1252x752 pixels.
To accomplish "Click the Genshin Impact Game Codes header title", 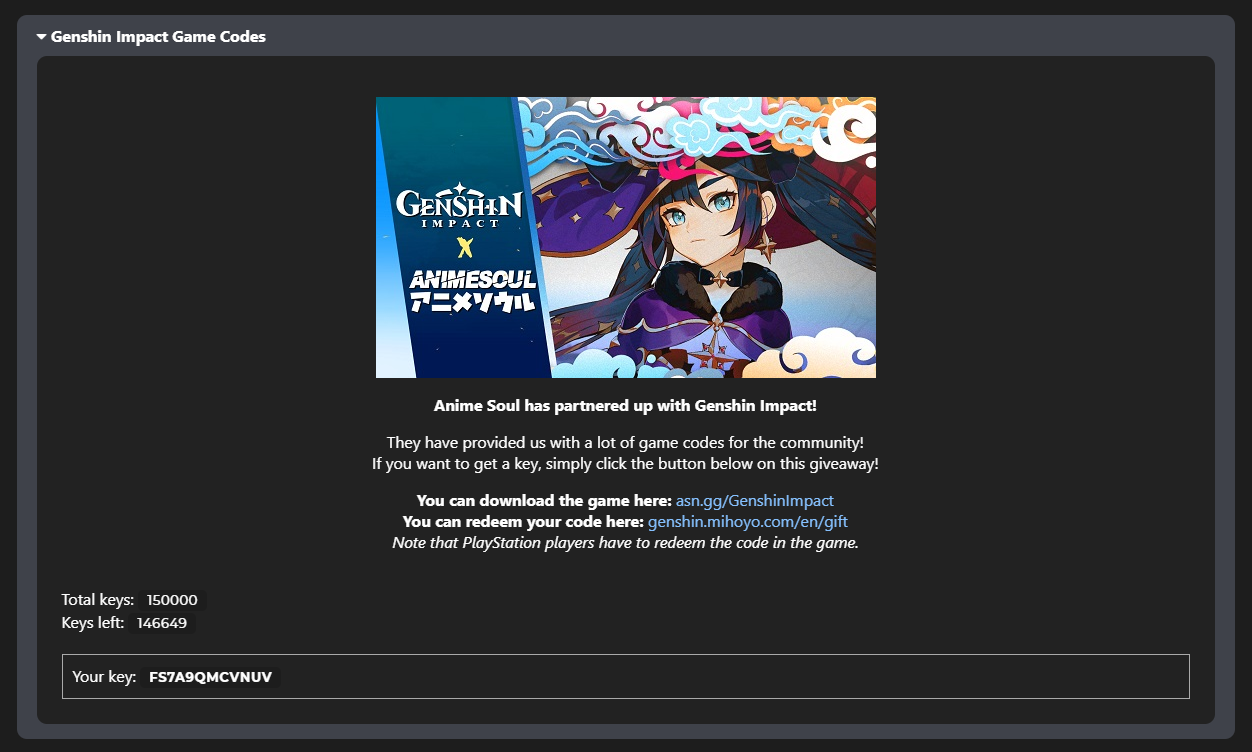I will [x=158, y=37].
